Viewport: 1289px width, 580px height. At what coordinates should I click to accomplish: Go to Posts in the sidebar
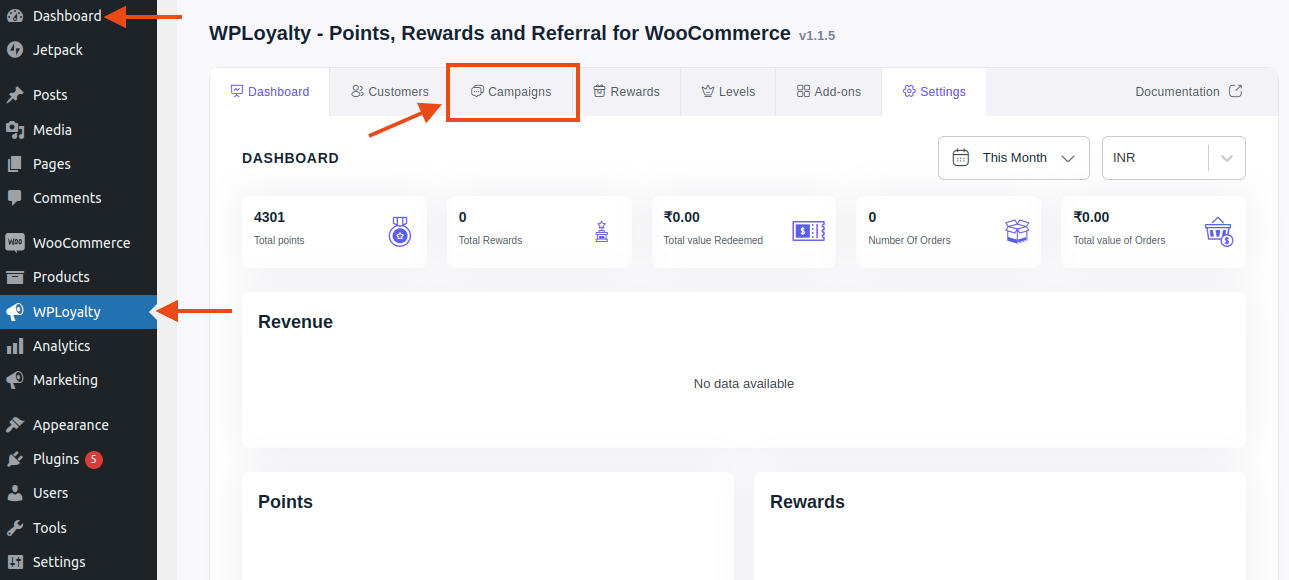tap(78, 95)
